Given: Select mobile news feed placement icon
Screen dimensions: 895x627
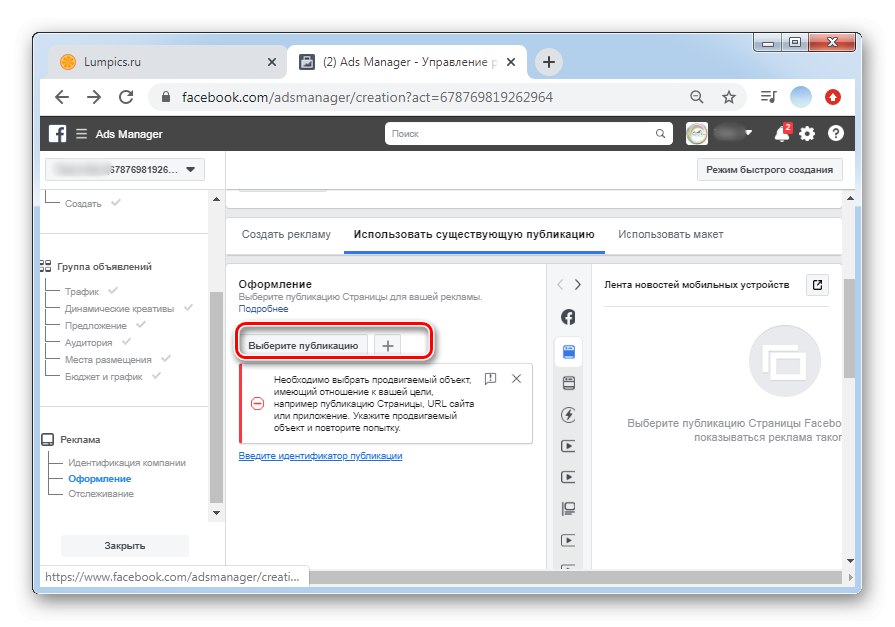Looking at the screenshot, I should click(569, 352).
